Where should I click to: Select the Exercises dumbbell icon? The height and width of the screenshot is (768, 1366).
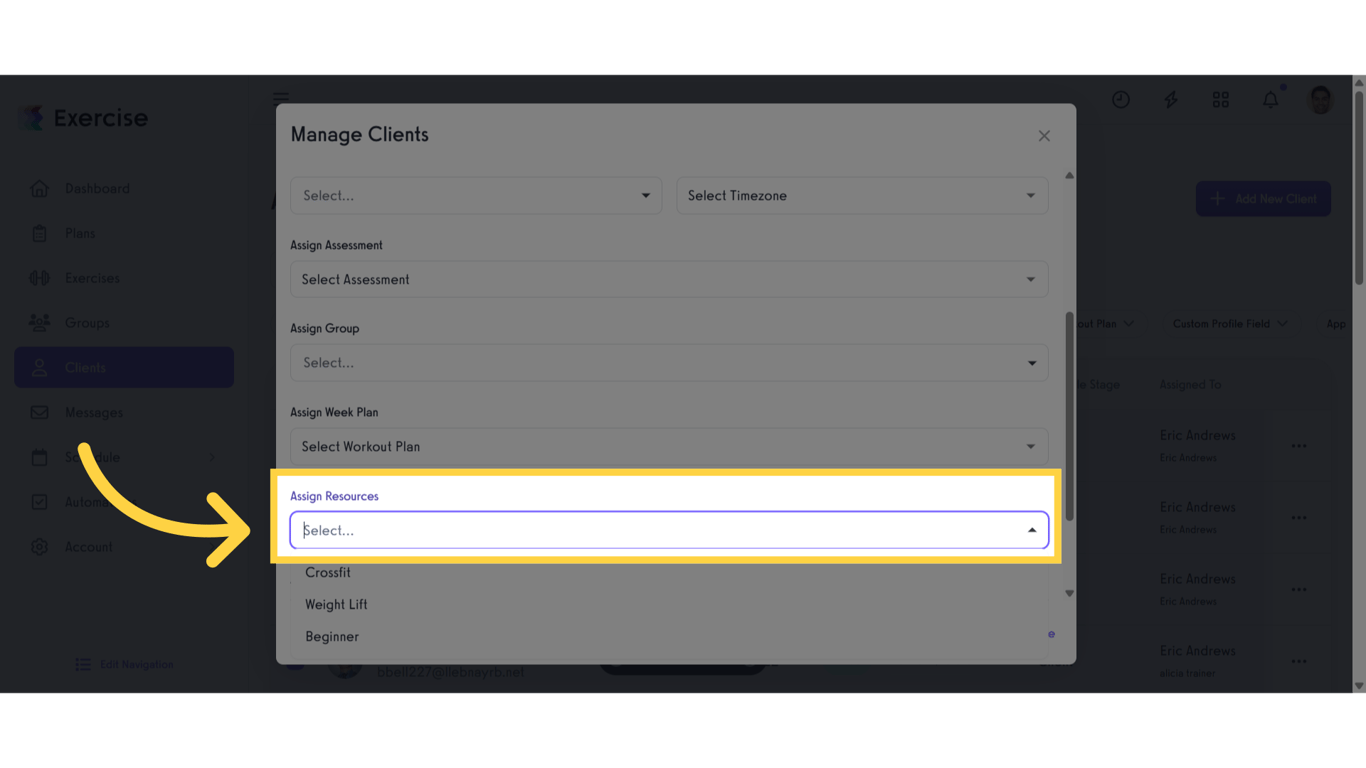click(39, 277)
